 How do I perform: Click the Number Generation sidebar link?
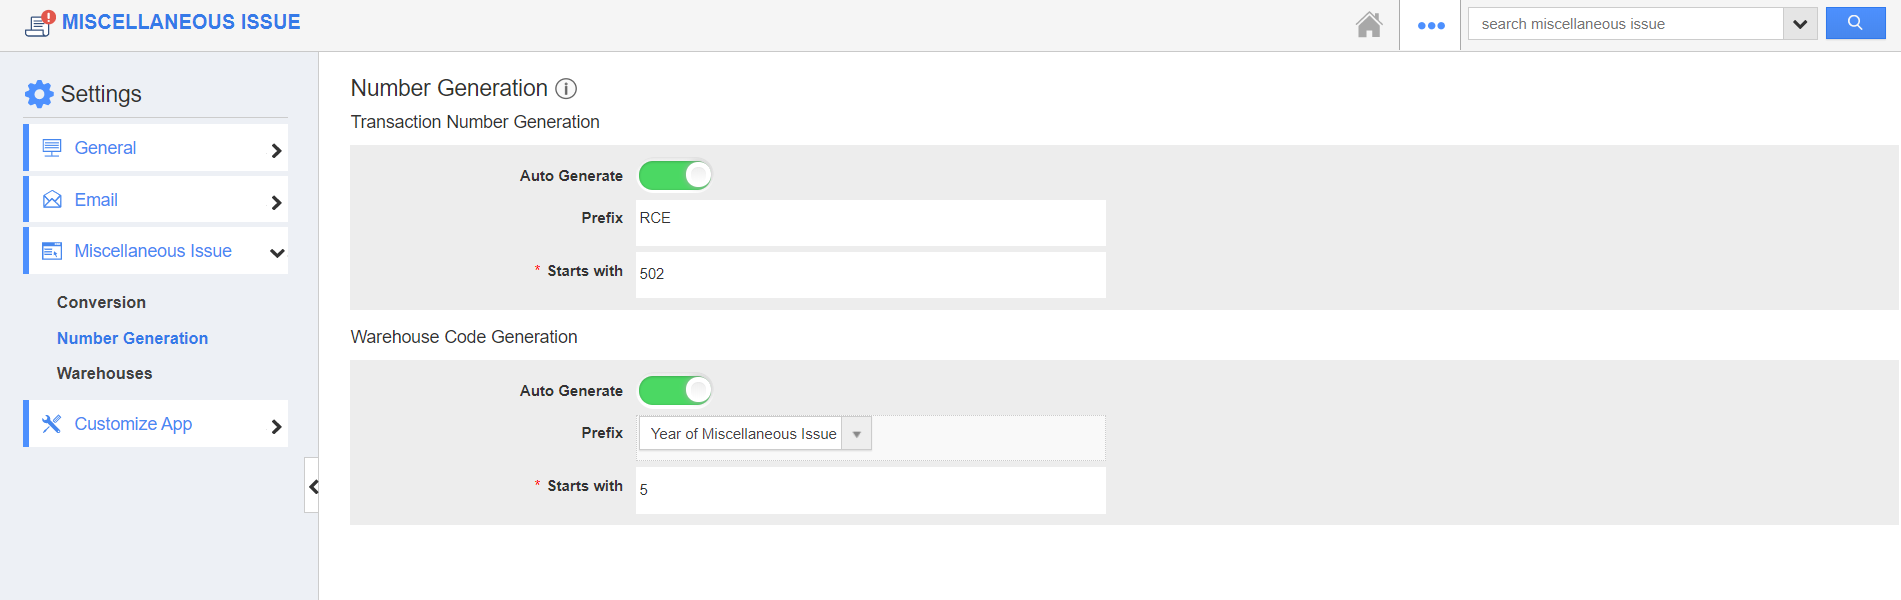click(132, 338)
